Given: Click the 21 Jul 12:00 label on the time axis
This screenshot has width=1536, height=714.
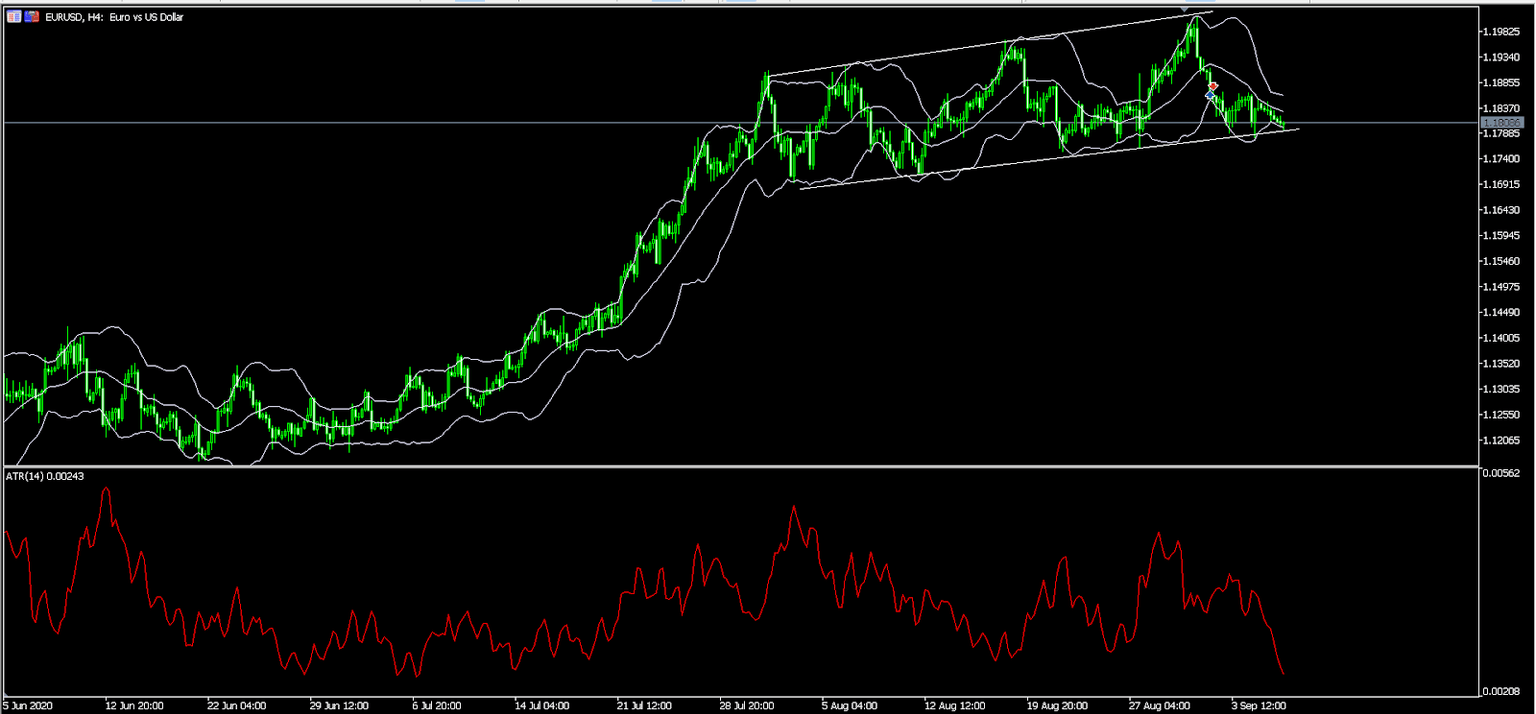Looking at the screenshot, I should 643,704.
